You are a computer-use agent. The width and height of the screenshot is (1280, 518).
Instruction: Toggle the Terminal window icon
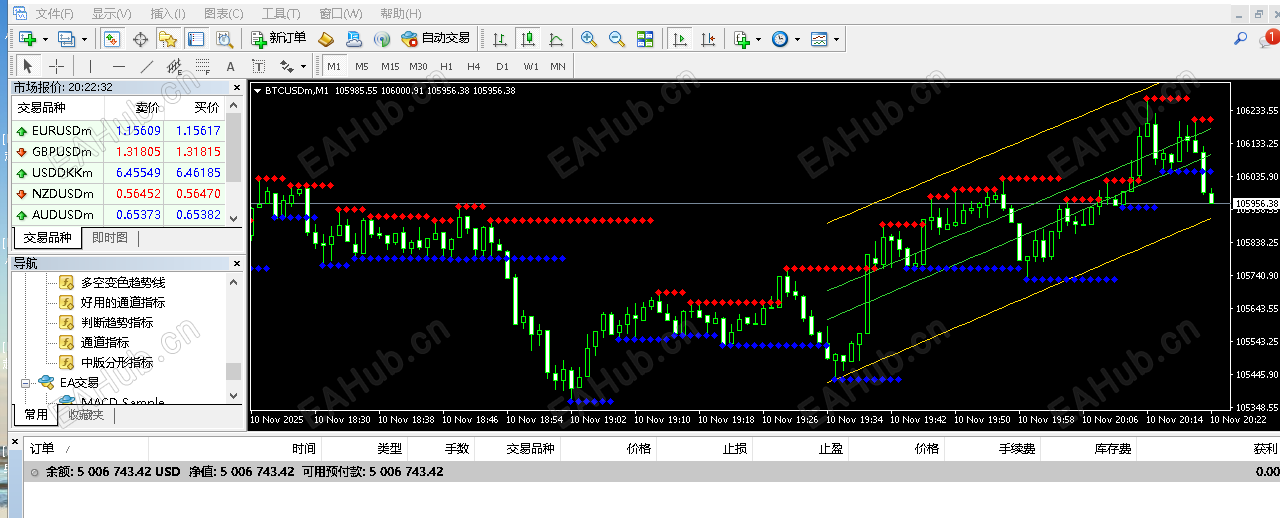pos(196,39)
